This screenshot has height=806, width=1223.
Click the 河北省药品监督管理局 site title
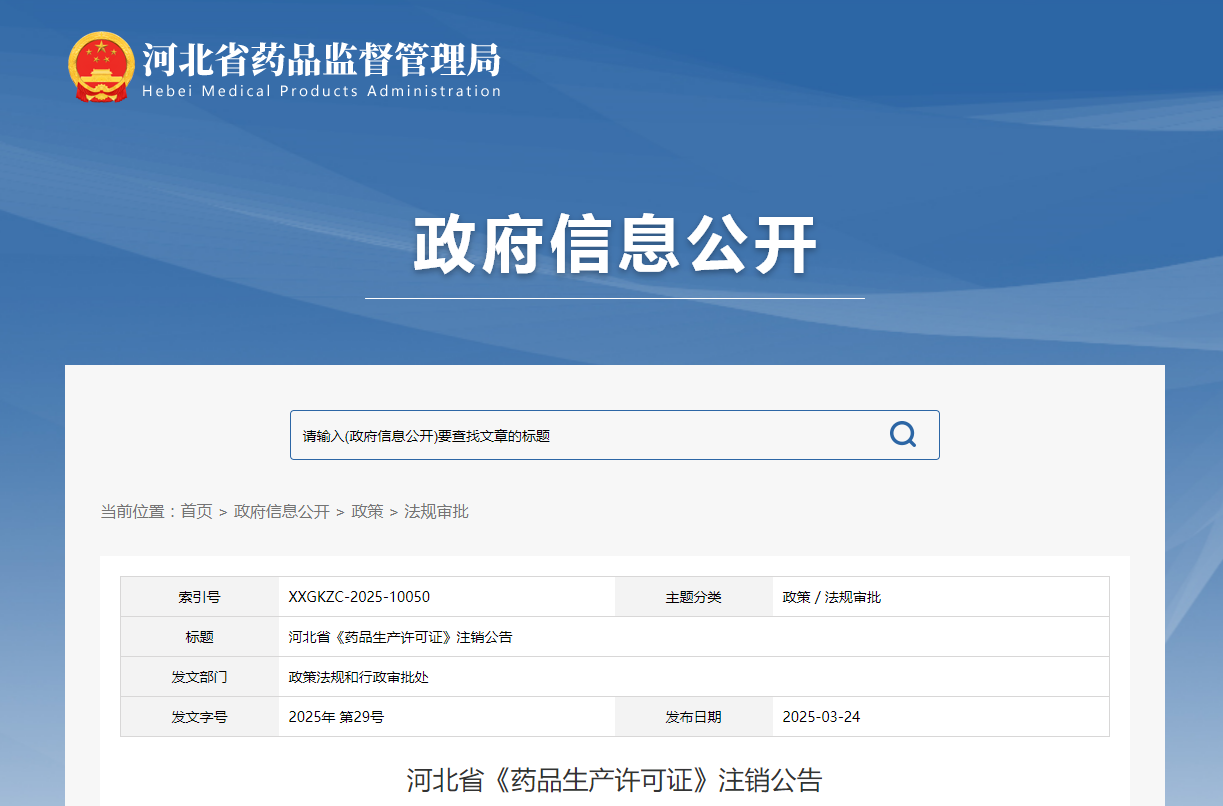coord(321,59)
